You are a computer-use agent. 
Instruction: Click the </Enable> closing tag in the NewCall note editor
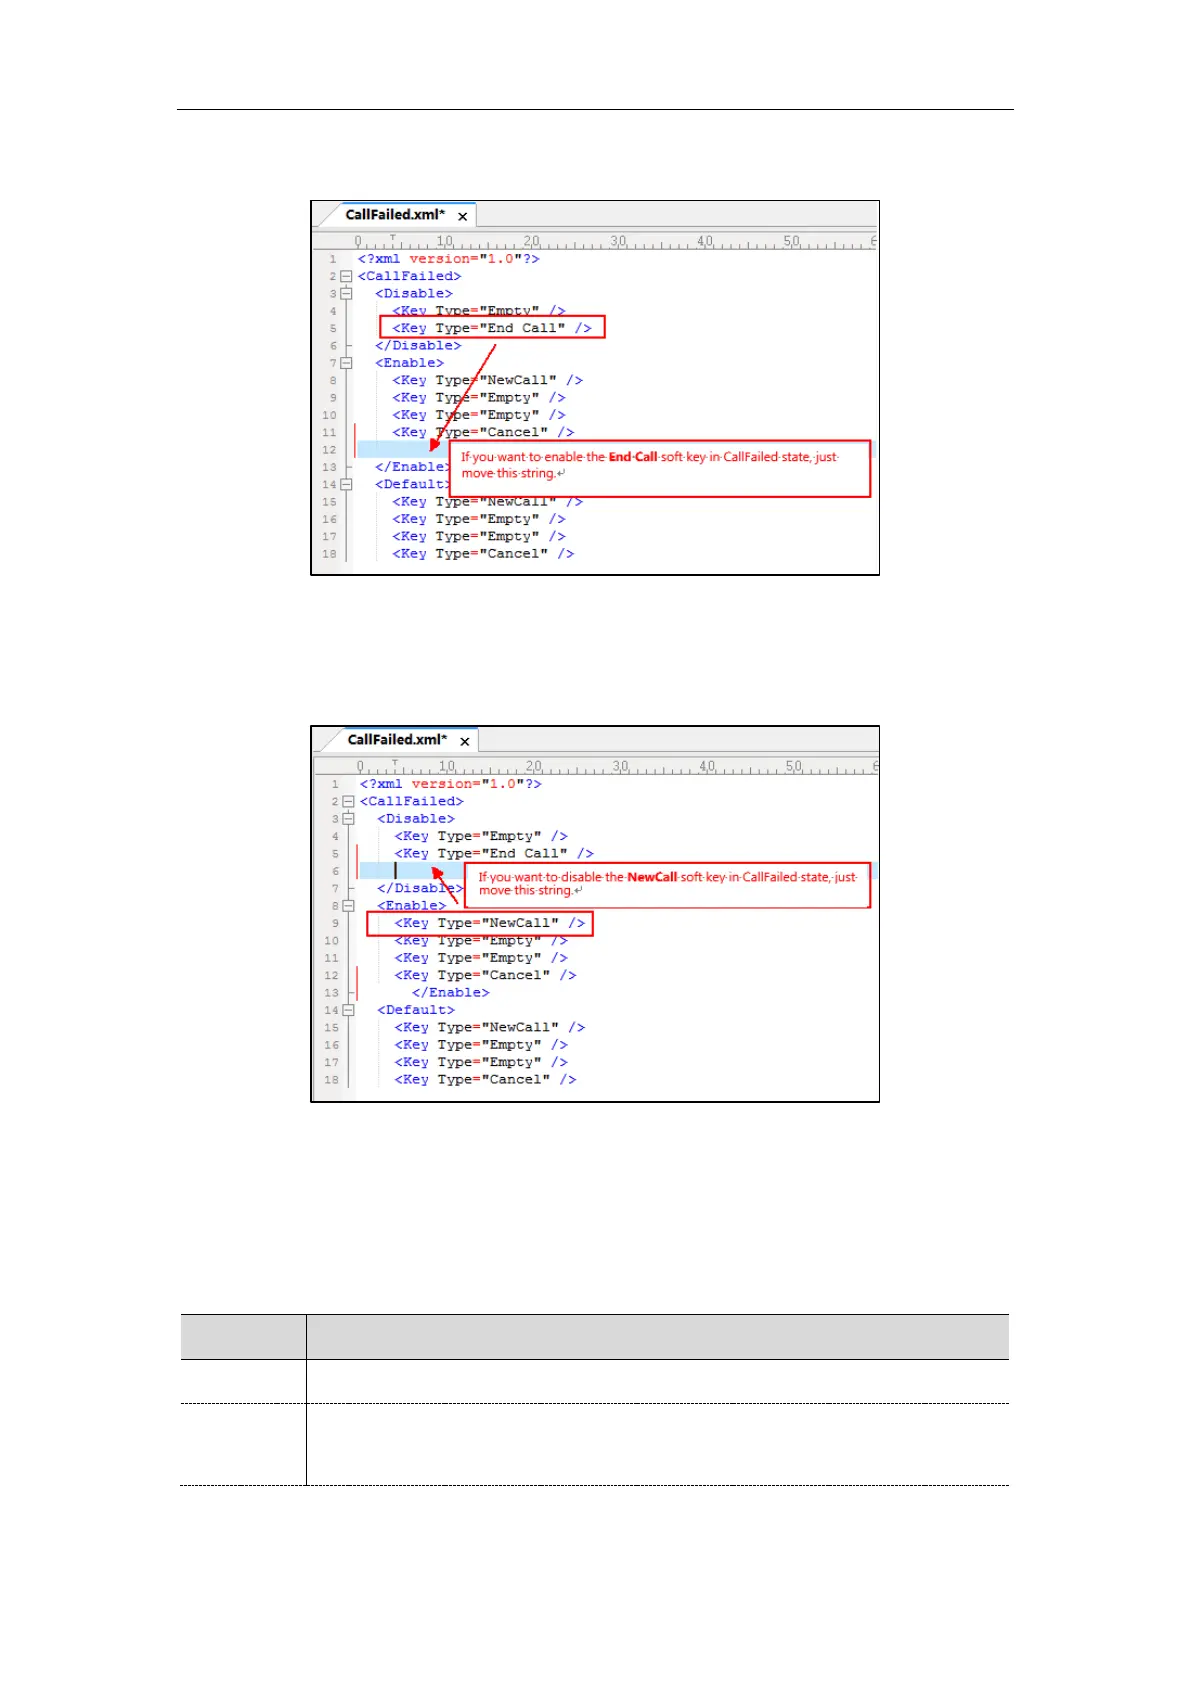[450, 993]
